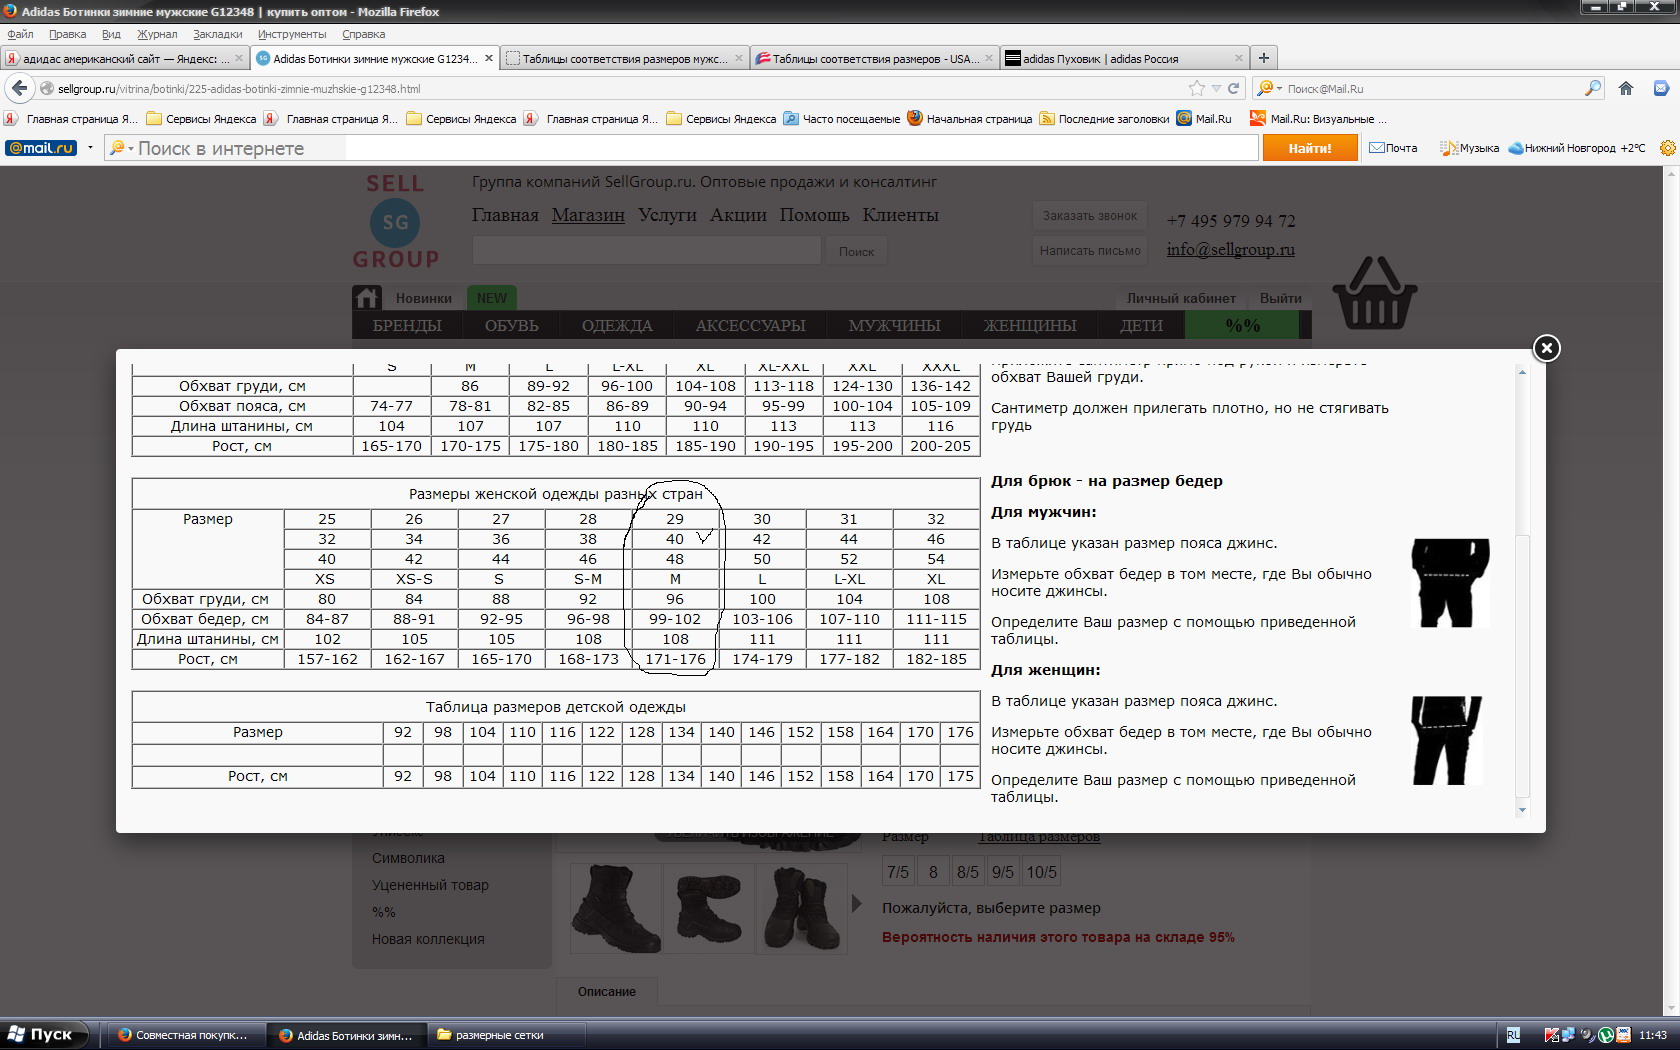Click the search magnifier in Поиск@Mail.Ru box
This screenshot has height=1050, width=1680.
(x=1593, y=88)
